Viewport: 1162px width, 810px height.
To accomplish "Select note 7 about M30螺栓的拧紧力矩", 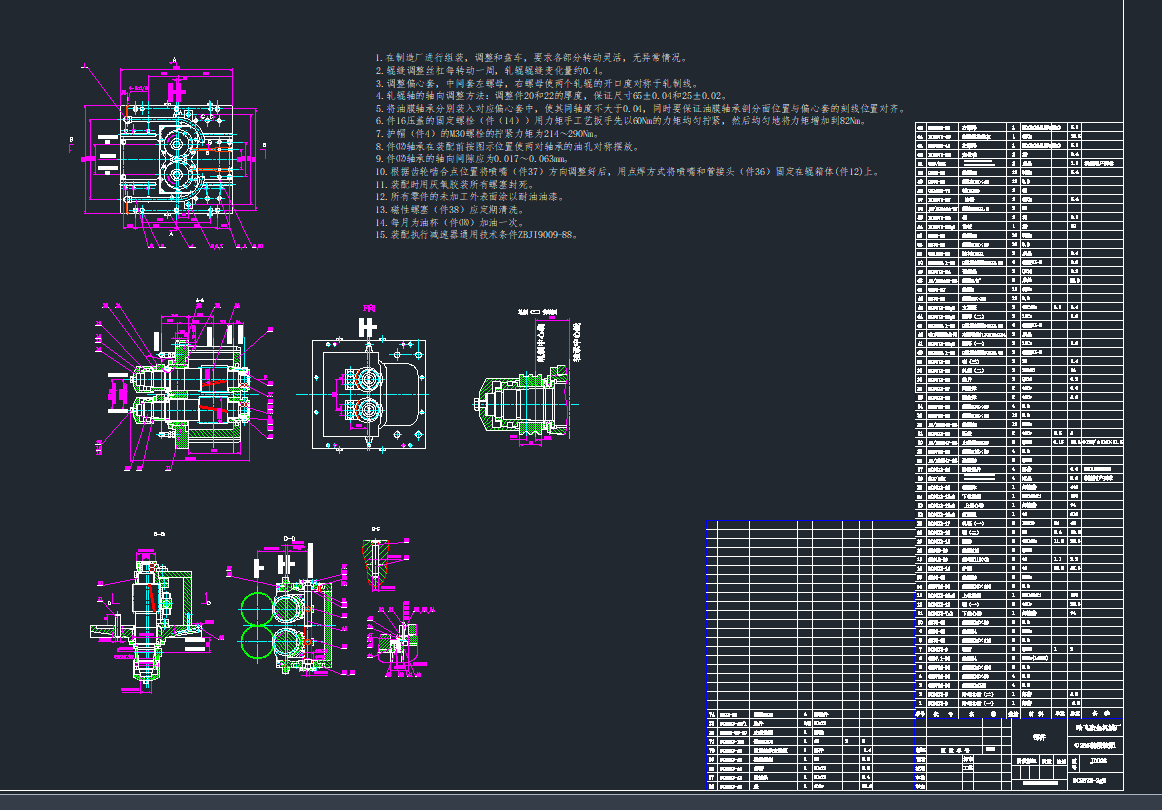I will pos(487,133).
